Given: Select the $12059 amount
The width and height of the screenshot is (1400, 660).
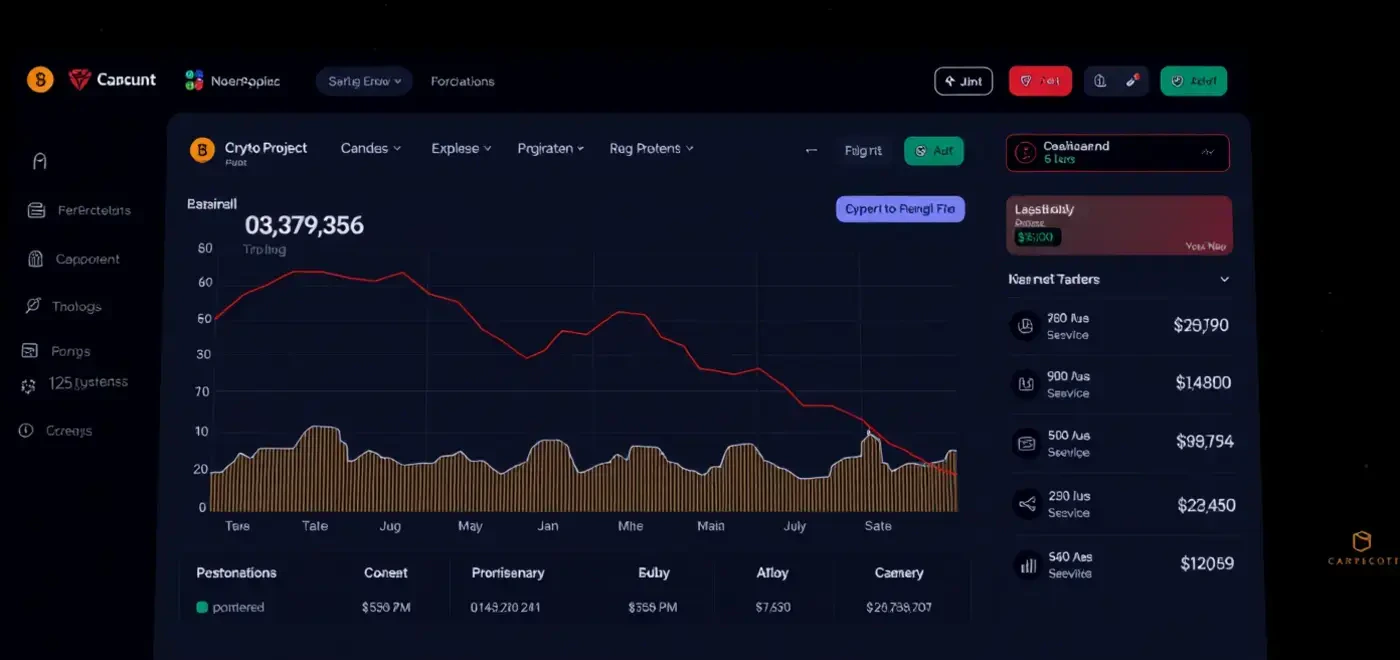Looking at the screenshot, I should click(x=1206, y=564).
